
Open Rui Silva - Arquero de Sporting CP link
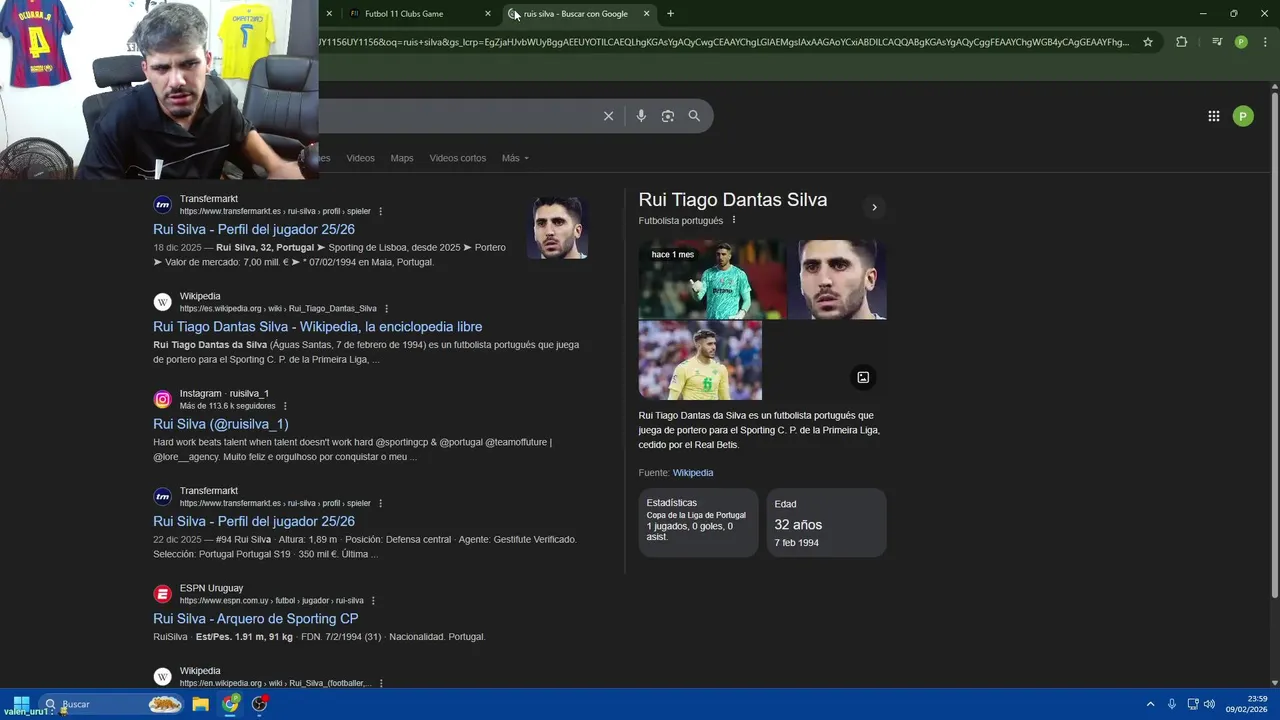pyautogui.click(x=256, y=618)
